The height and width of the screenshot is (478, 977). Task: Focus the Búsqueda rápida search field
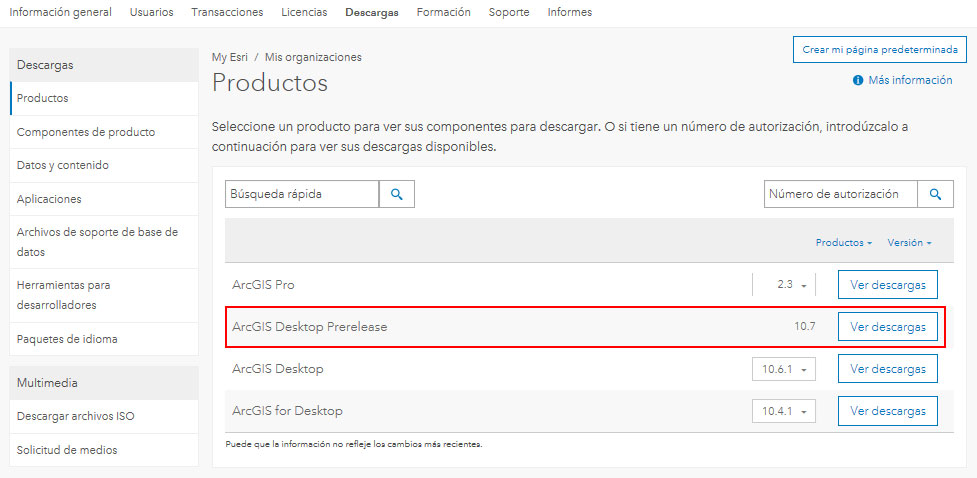click(x=302, y=194)
